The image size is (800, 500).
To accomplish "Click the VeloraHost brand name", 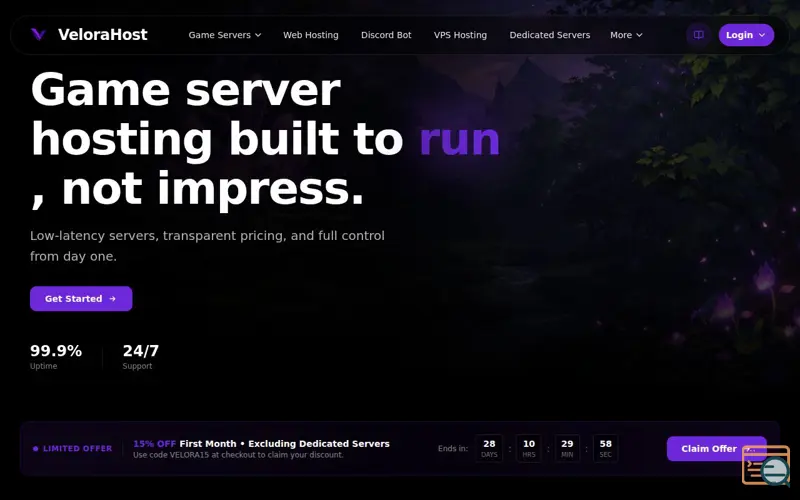I will point(103,34).
